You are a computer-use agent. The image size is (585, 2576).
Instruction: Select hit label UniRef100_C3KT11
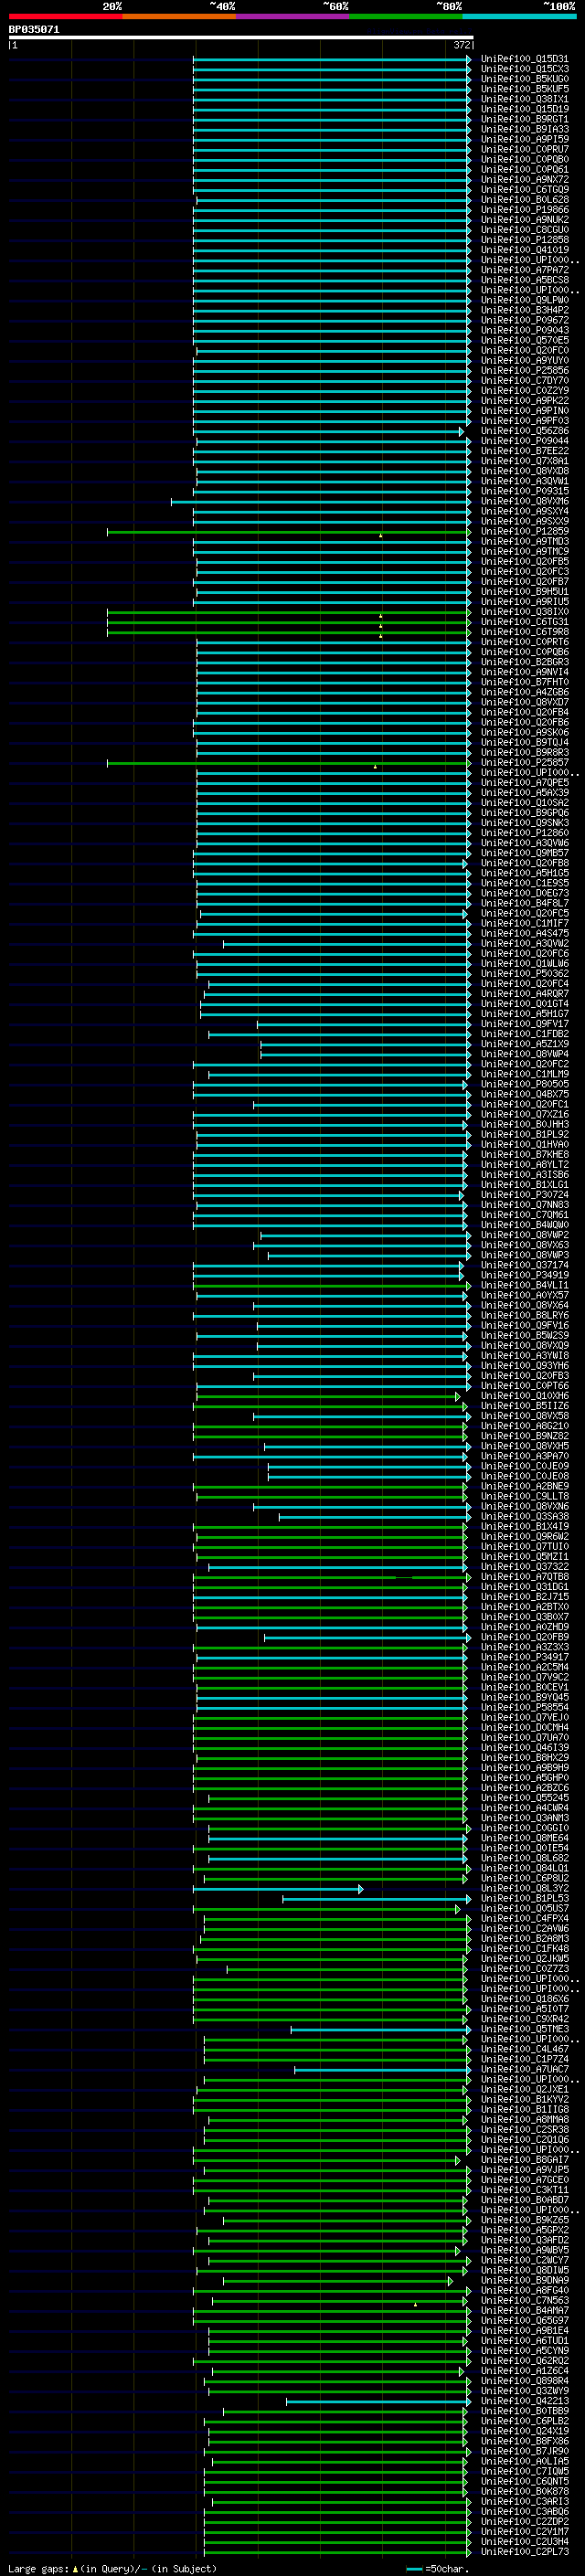point(525,2190)
